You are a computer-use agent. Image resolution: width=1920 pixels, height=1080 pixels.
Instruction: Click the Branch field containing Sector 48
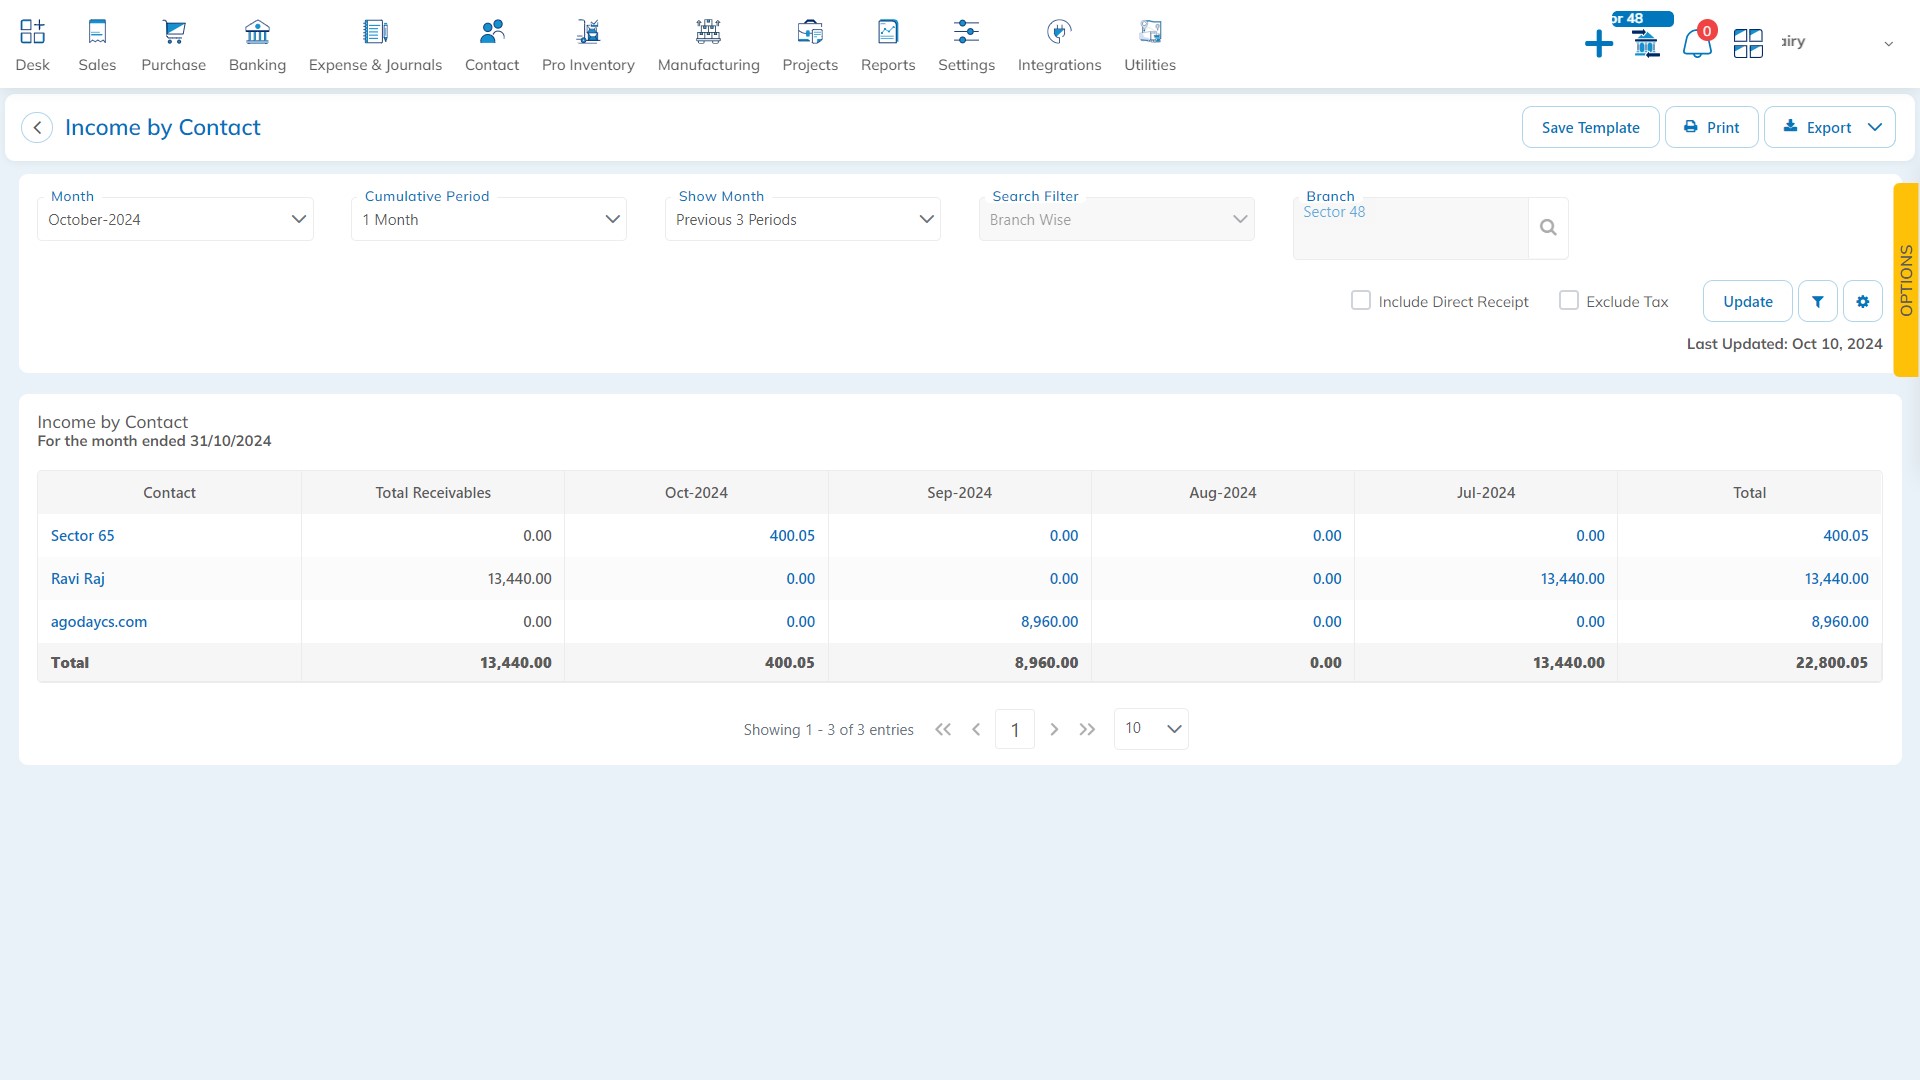click(x=1410, y=228)
